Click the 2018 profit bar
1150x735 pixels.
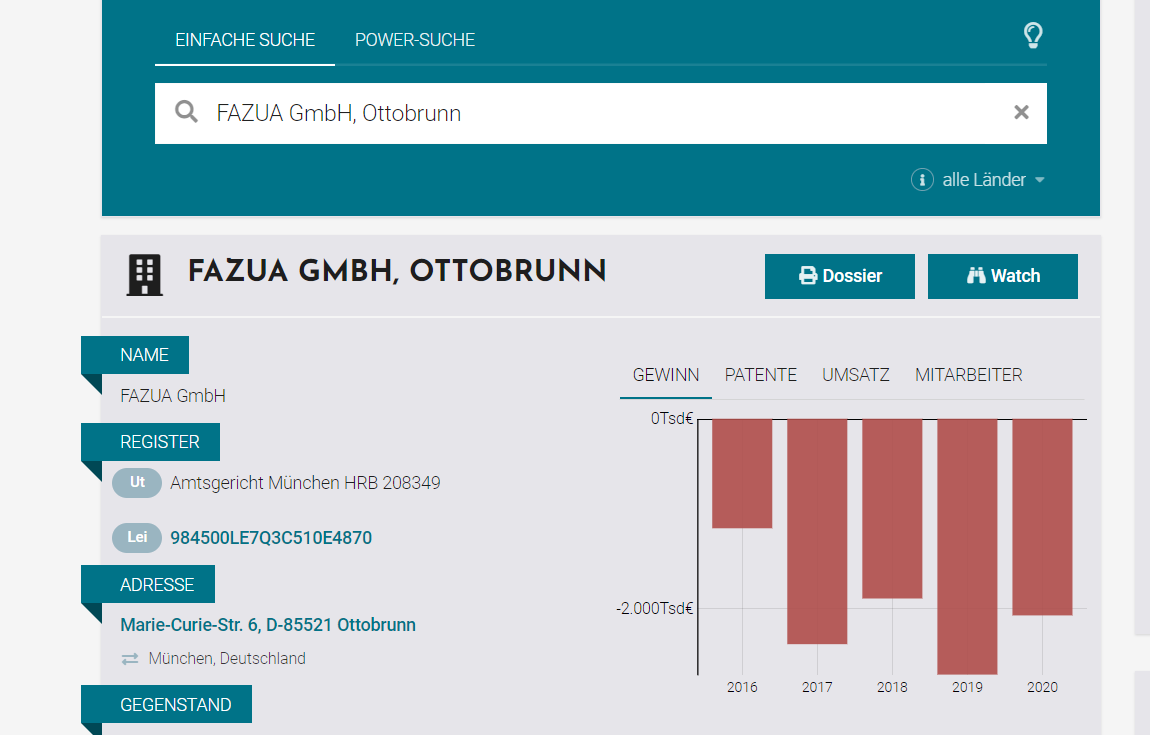click(892, 508)
